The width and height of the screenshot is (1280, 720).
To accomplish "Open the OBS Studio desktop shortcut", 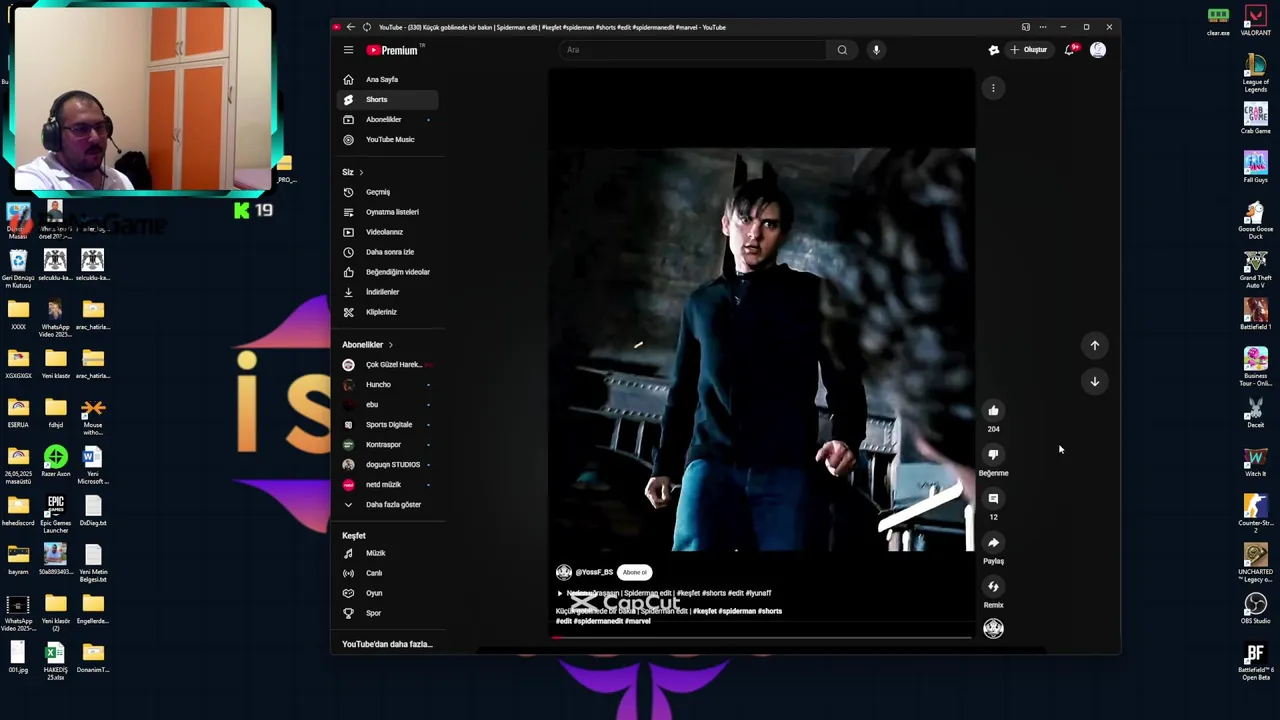I will (1256, 608).
